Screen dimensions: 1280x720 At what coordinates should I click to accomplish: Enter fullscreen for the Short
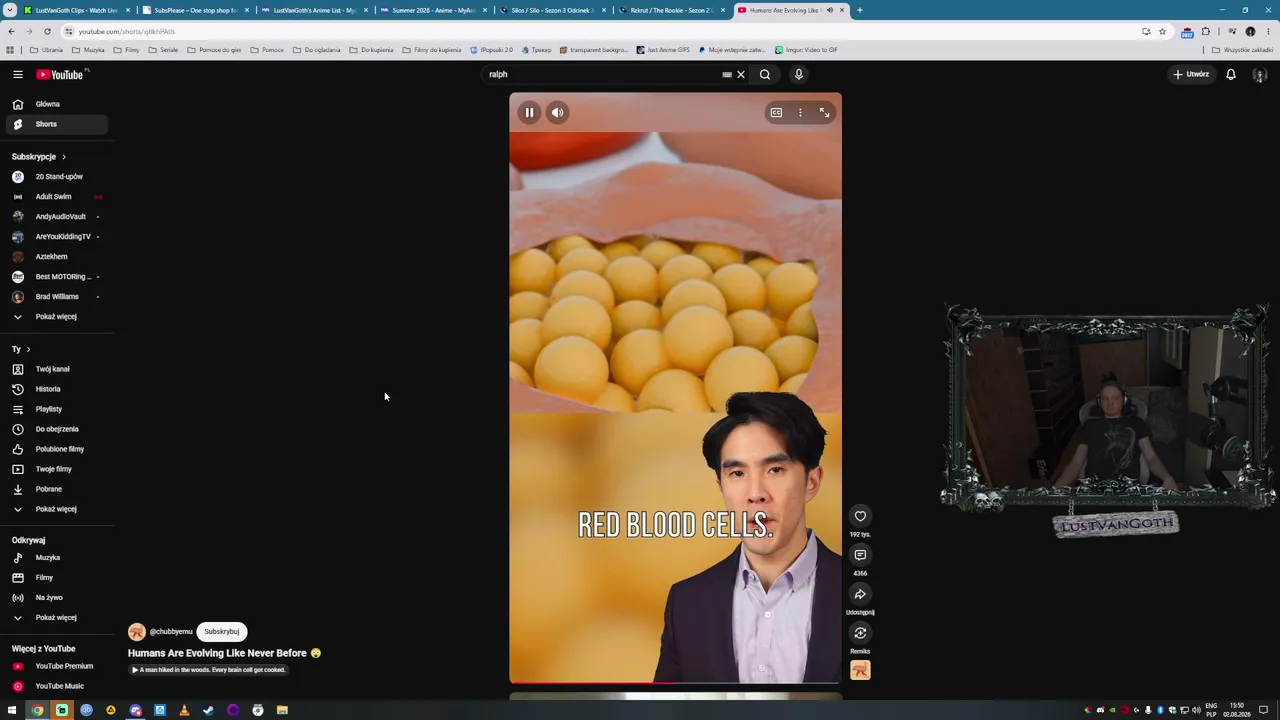(x=824, y=113)
